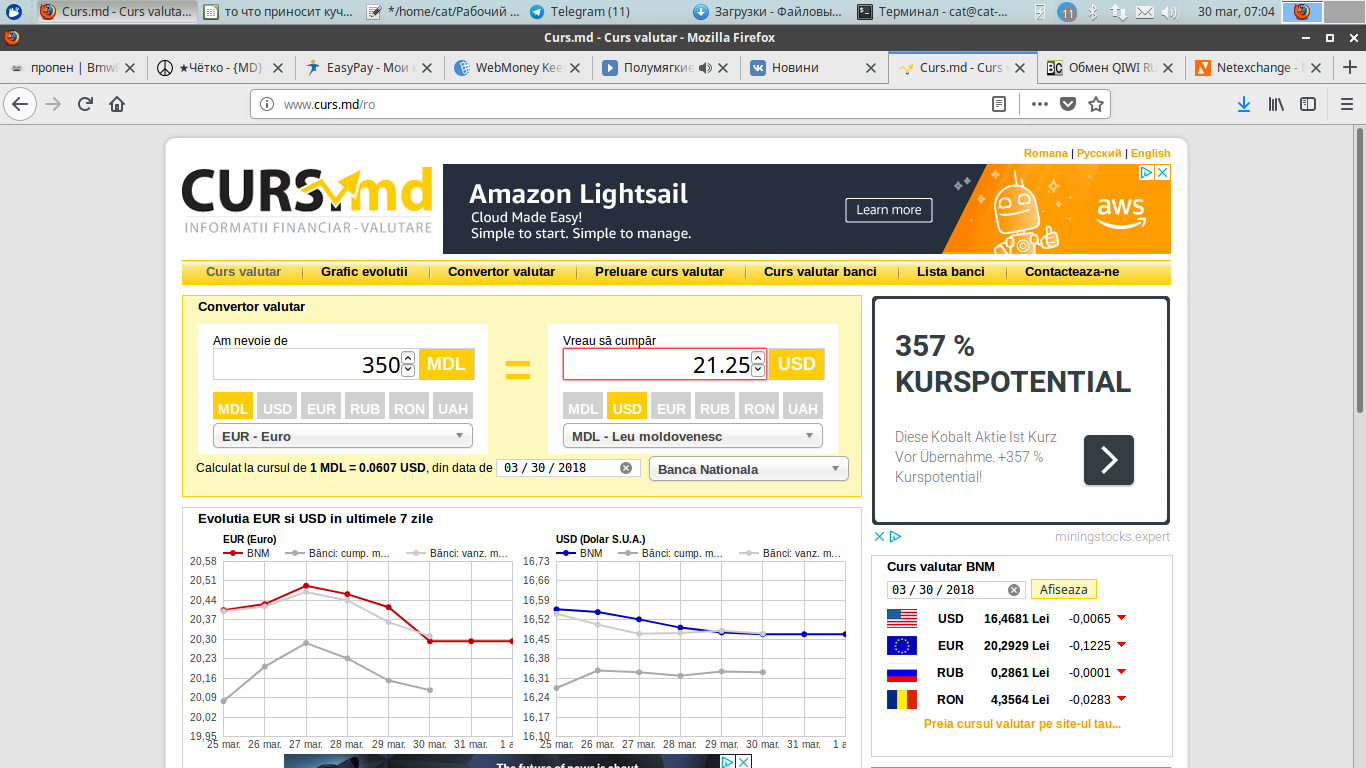Select EUR under Vreau să cumpăr
1366x768 pixels.
[671, 408]
